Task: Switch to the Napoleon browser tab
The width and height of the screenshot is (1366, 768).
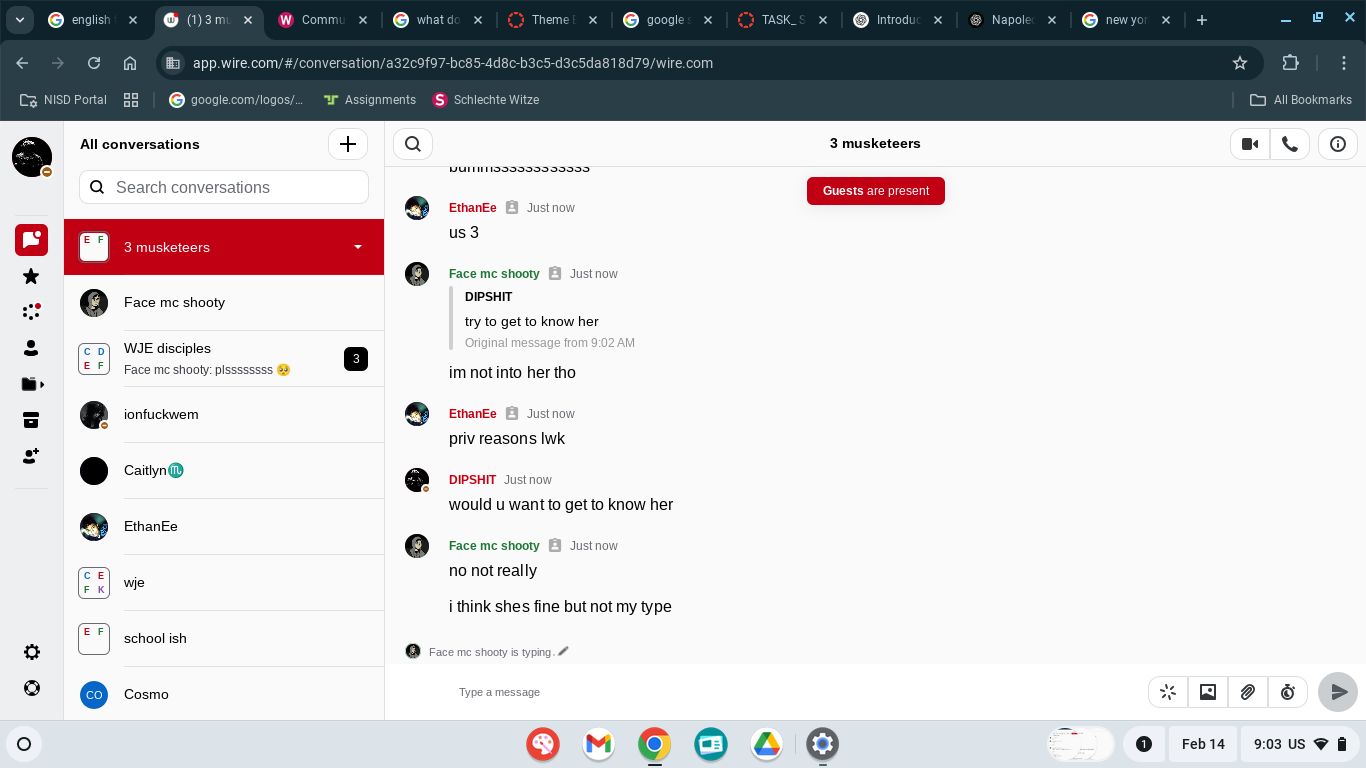Action: 1010,20
